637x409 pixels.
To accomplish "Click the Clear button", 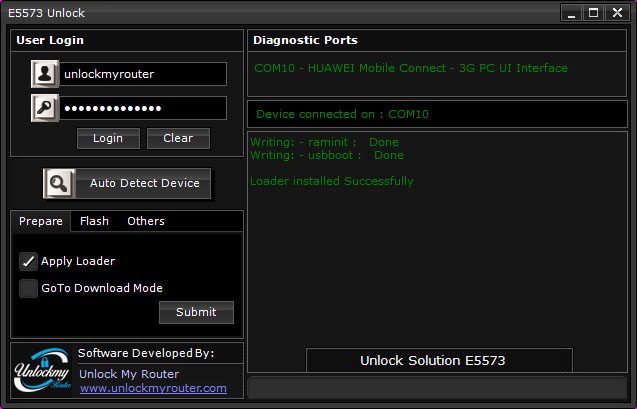I will tap(178, 138).
